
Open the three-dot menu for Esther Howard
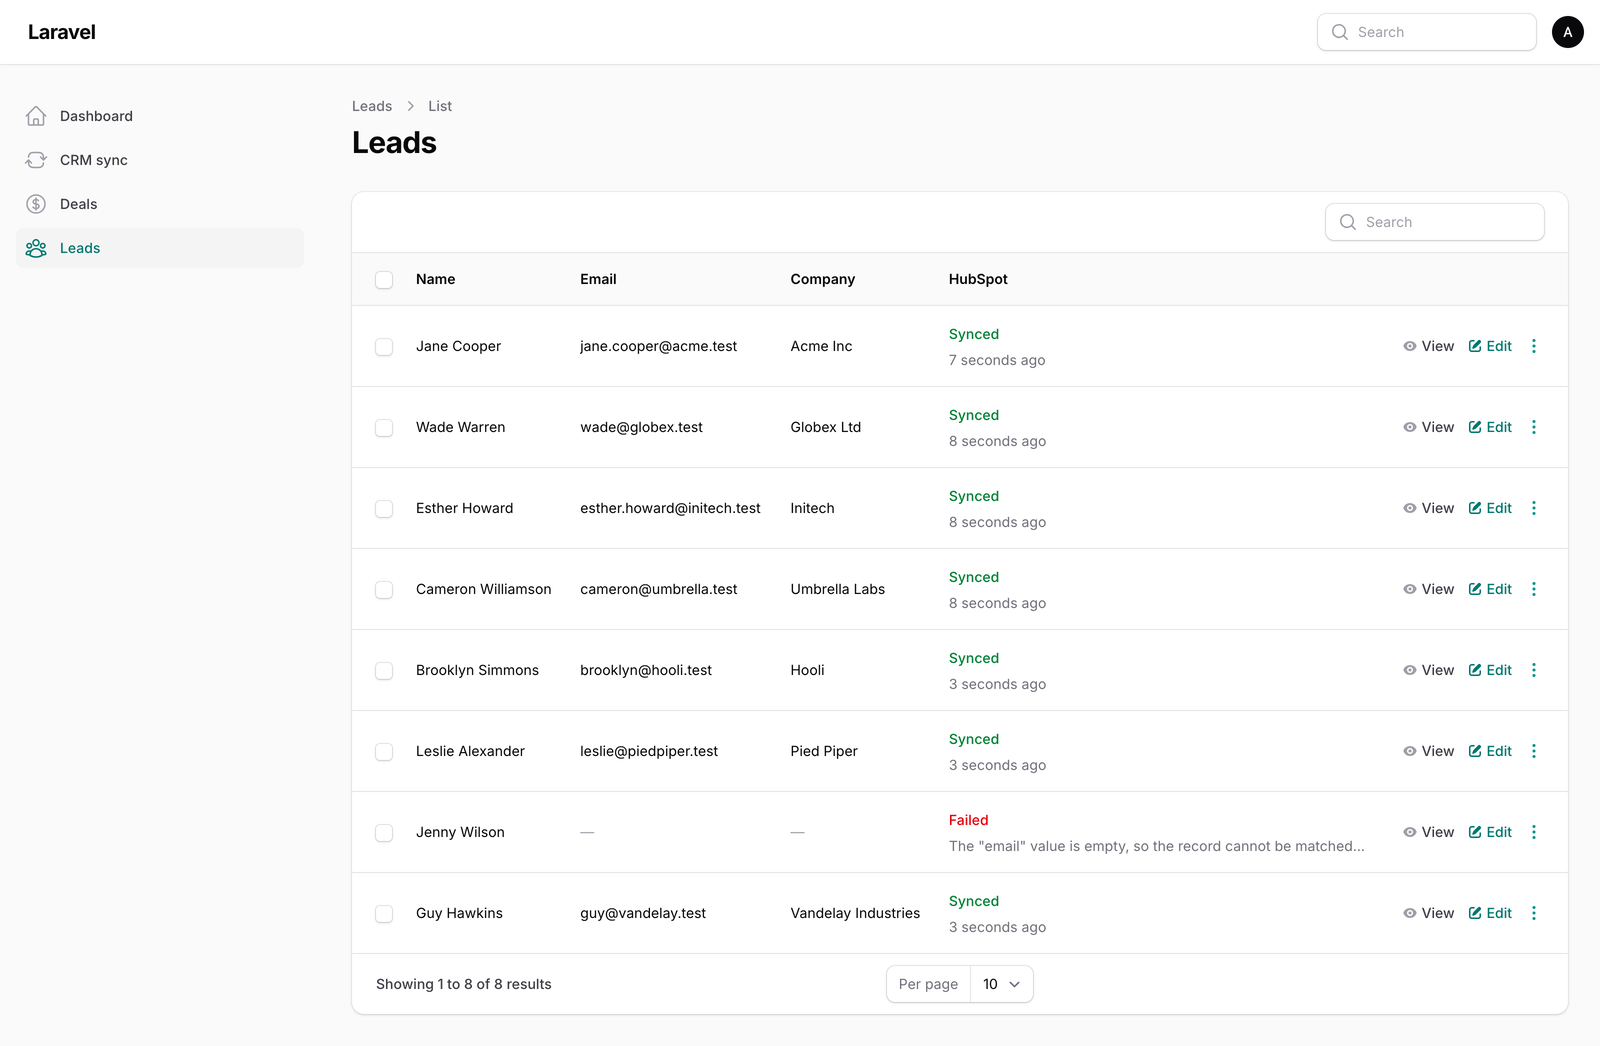[x=1534, y=508]
